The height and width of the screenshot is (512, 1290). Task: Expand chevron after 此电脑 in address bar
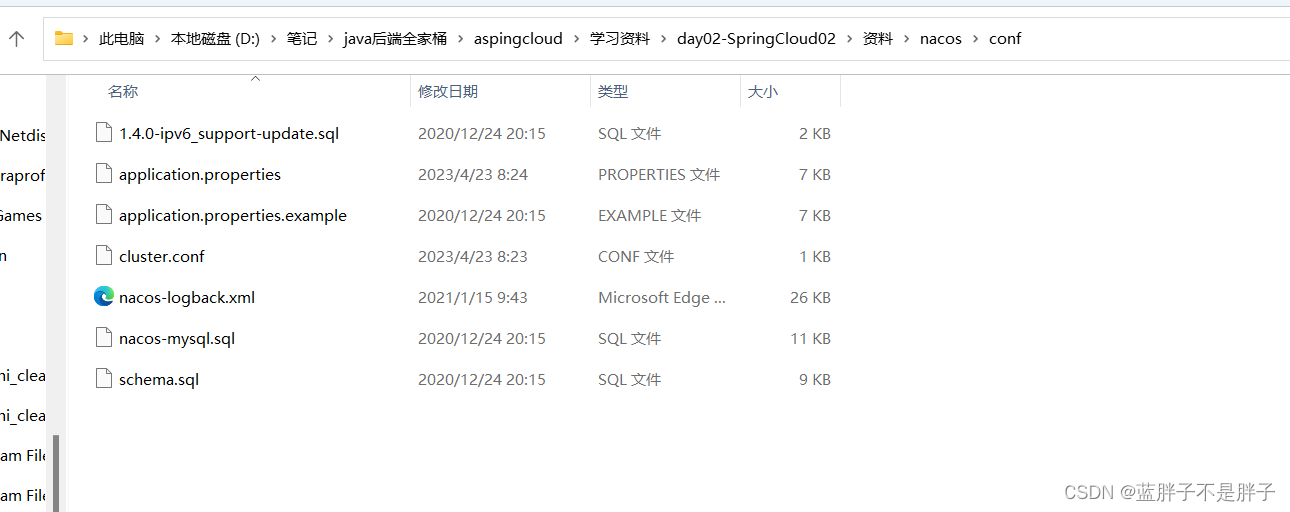click(x=158, y=39)
